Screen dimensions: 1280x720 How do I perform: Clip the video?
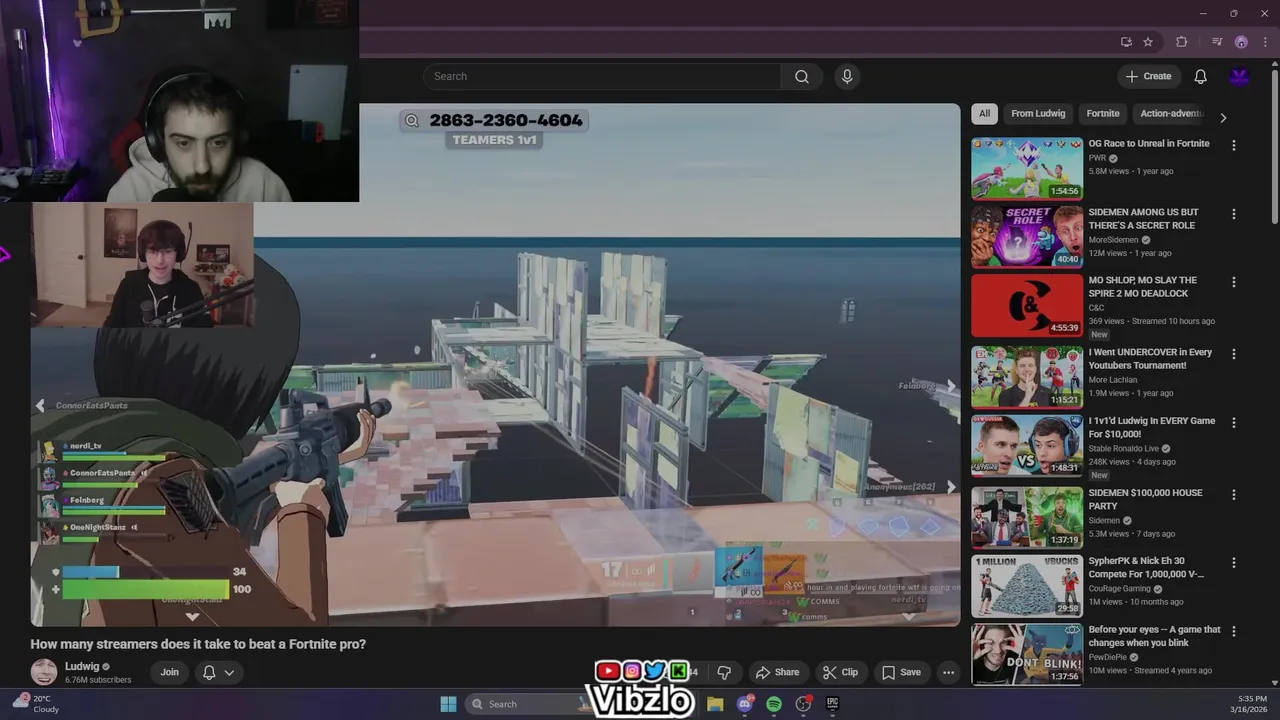click(840, 672)
